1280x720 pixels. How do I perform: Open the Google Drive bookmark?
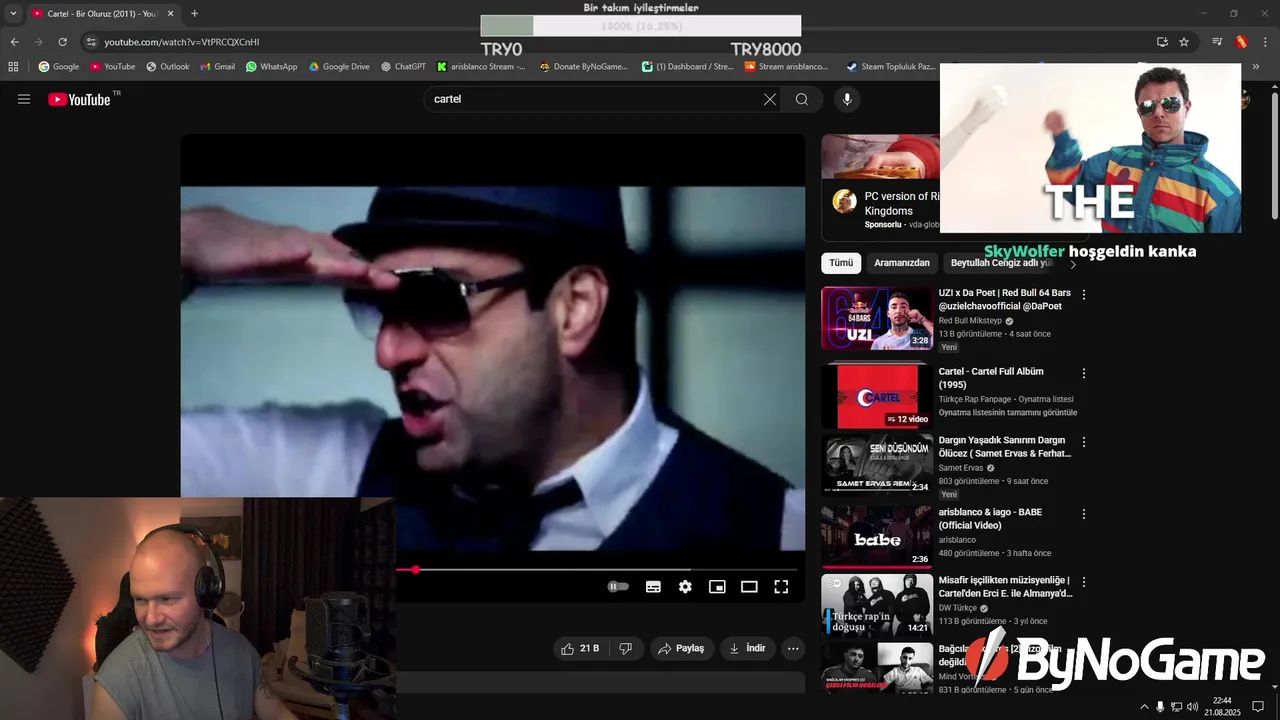coord(339,67)
